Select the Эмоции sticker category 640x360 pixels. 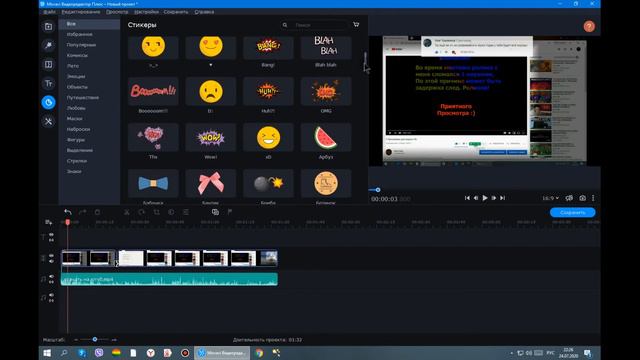click(x=76, y=76)
